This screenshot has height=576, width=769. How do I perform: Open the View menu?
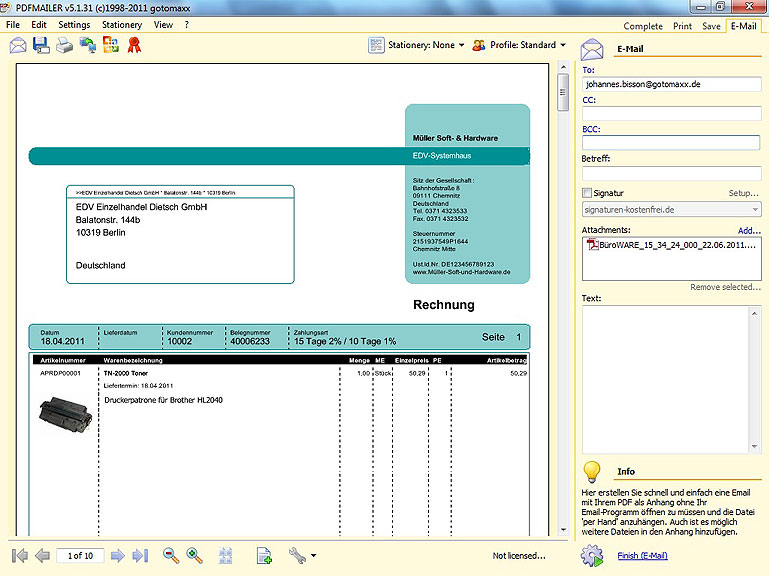[x=163, y=25]
